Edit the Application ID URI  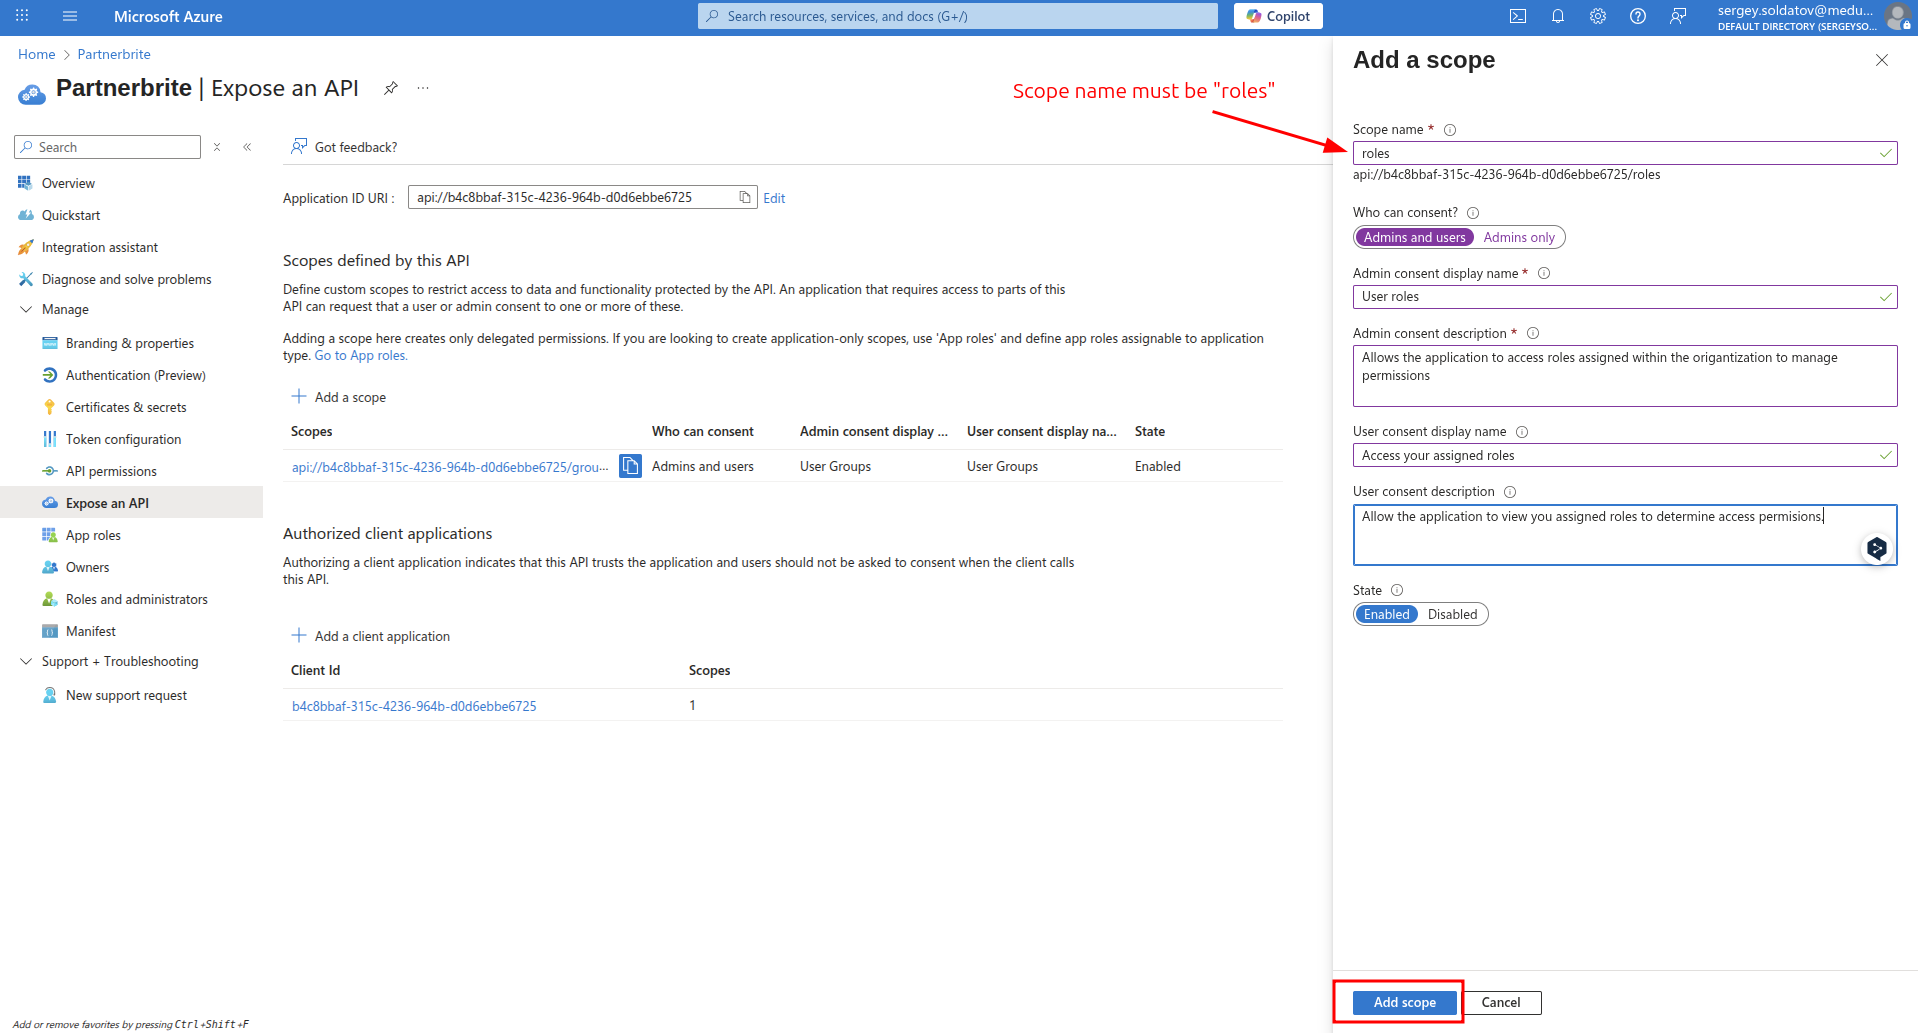click(774, 198)
